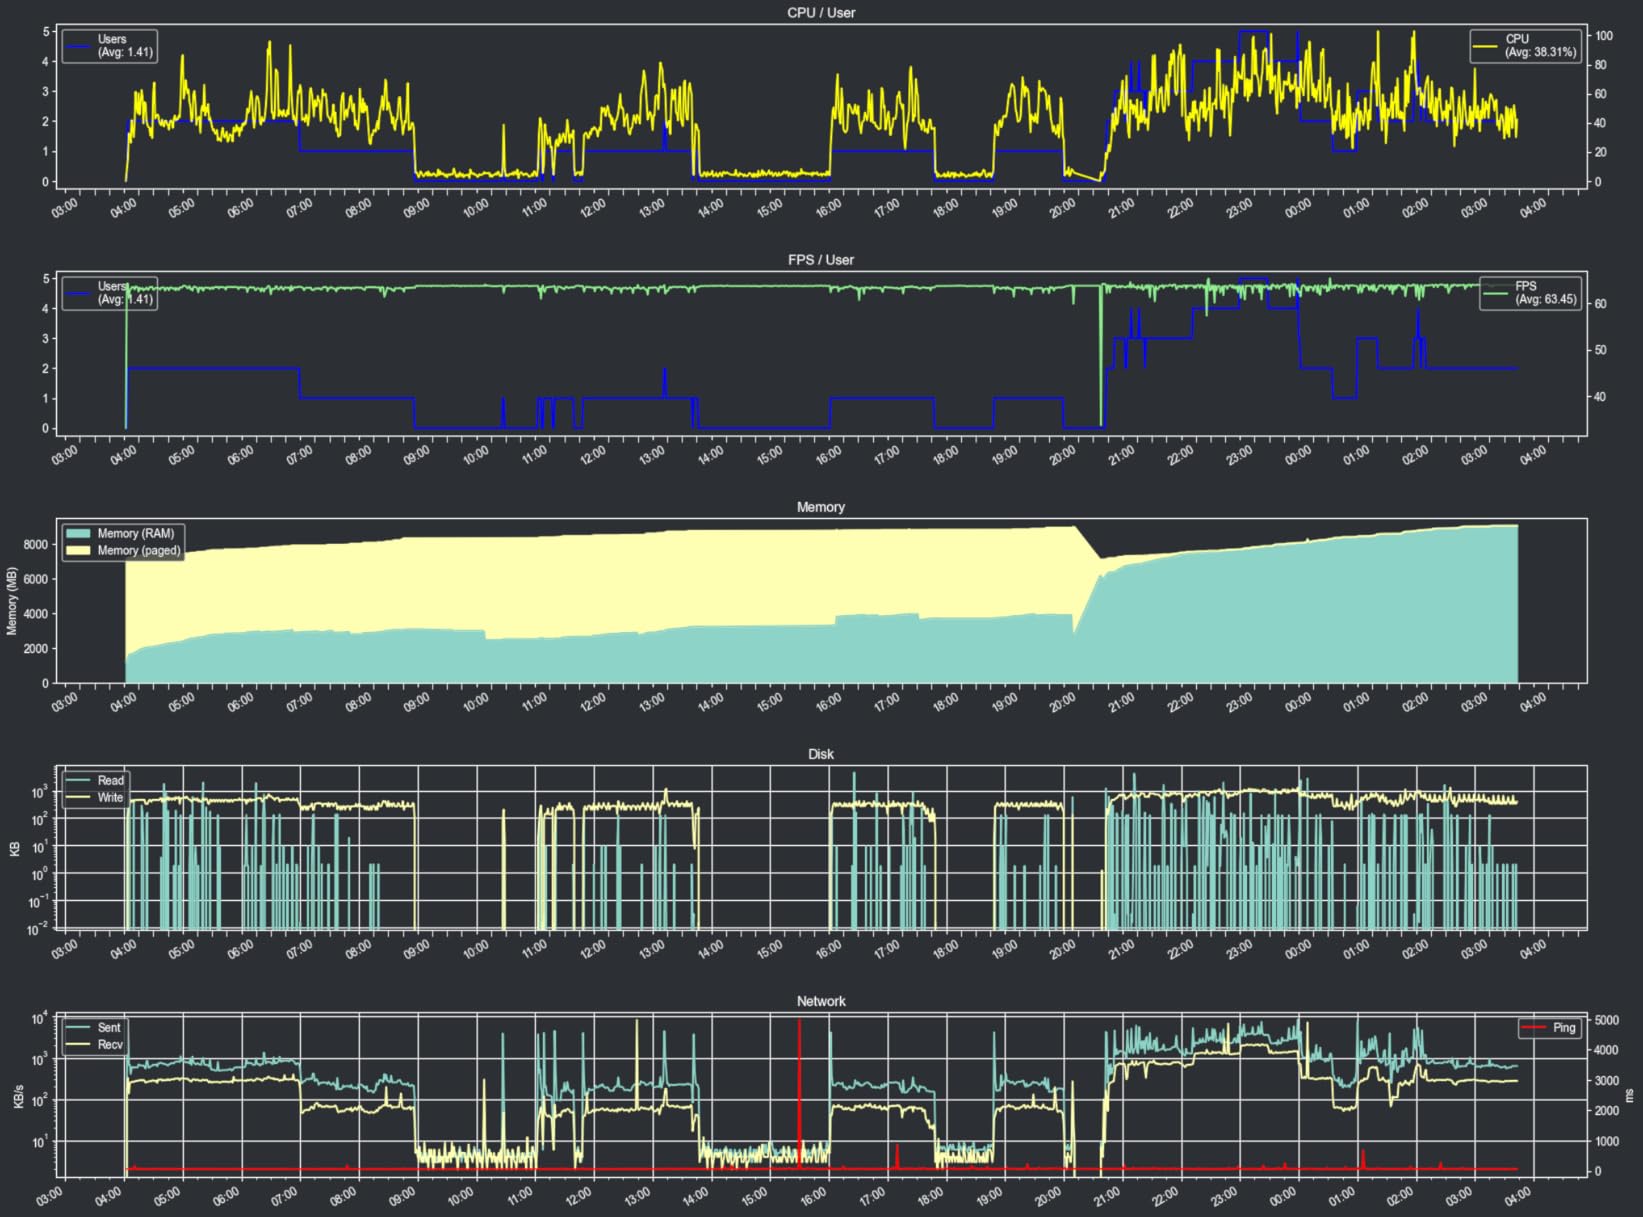Image resolution: width=1643 pixels, height=1217 pixels.
Task: Click the teal Memory (RAM) legend swatch
Action: [x=78, y=534]
